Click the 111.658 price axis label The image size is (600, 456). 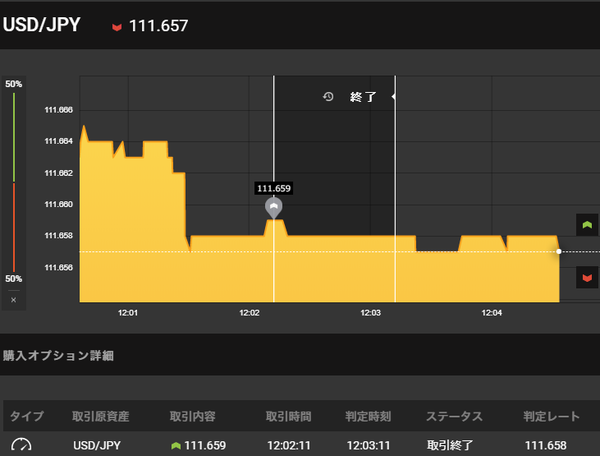tap(59, 236)
